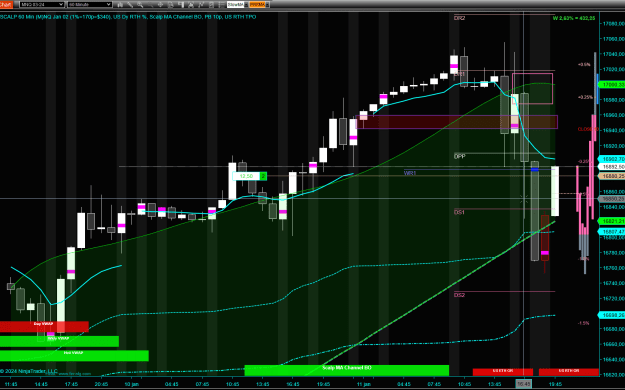Click the tan 16880,25 price marker
This screenshot has width=625, height=390.
pyautogui.click(x=612, y=176)
